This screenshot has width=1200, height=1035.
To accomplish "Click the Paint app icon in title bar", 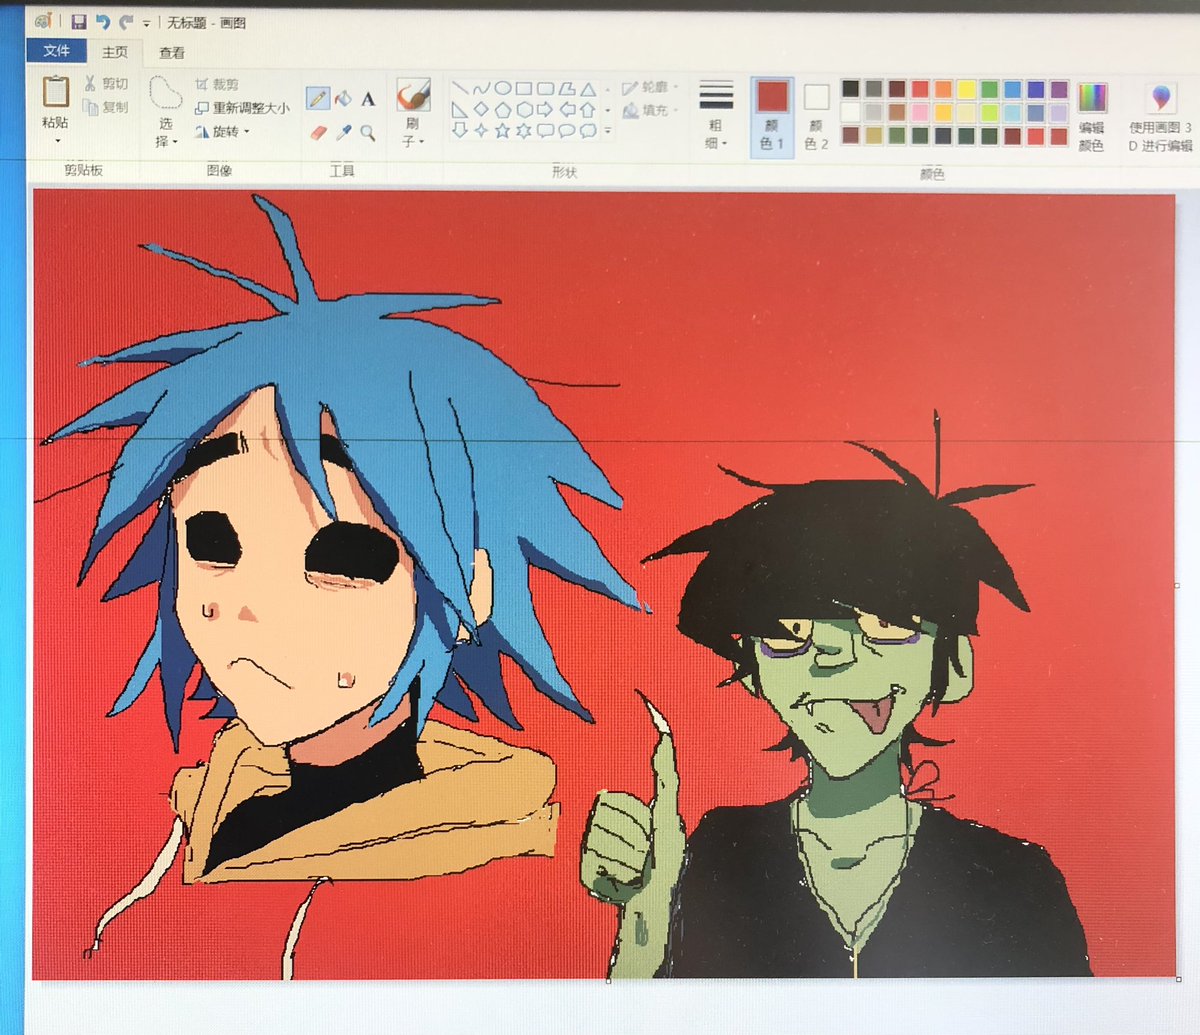I will [x=42, y=21].
